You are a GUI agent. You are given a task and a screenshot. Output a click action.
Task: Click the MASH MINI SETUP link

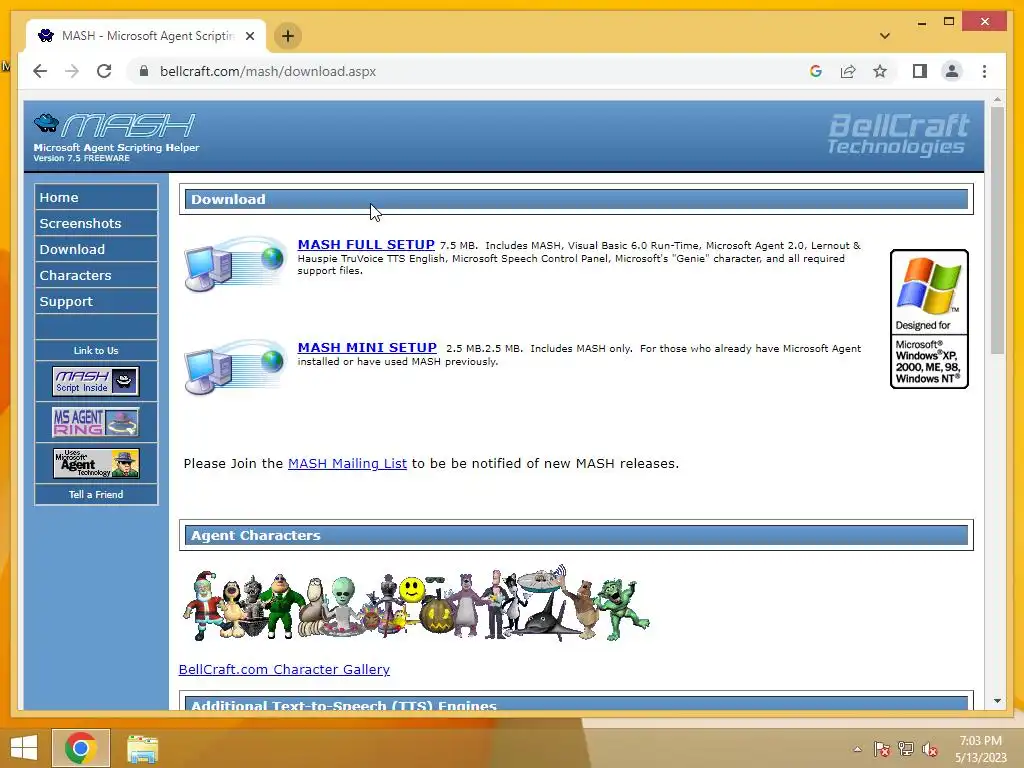pos(367,347)
